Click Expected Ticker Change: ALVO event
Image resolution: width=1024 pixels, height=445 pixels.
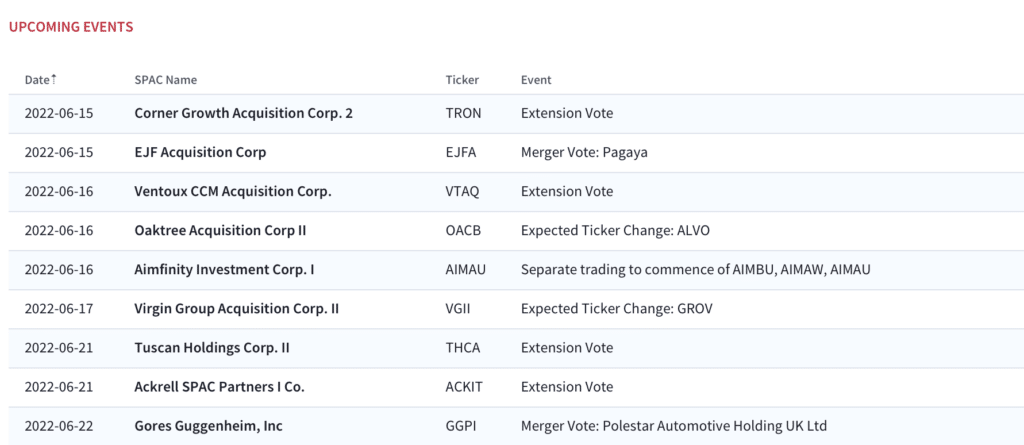tap(614, 231)
